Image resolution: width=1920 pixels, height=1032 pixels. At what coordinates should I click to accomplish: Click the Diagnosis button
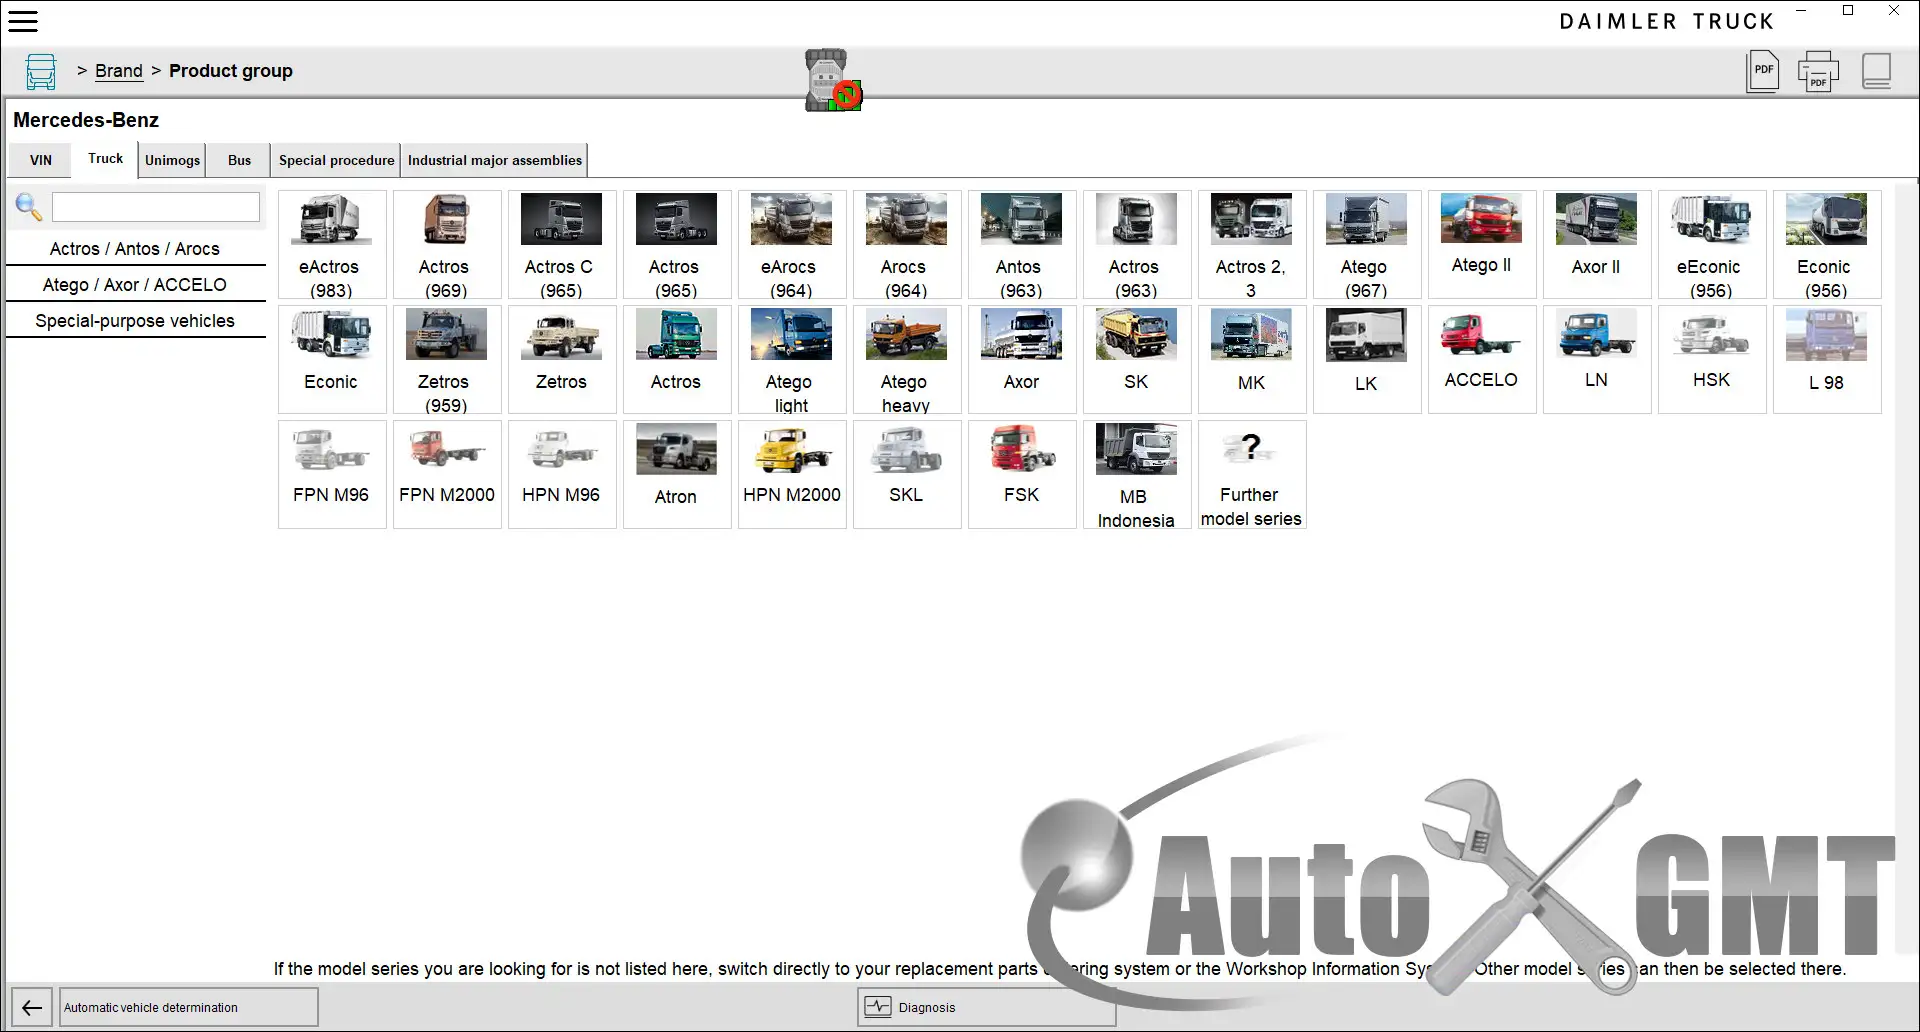pos(986,1007)
